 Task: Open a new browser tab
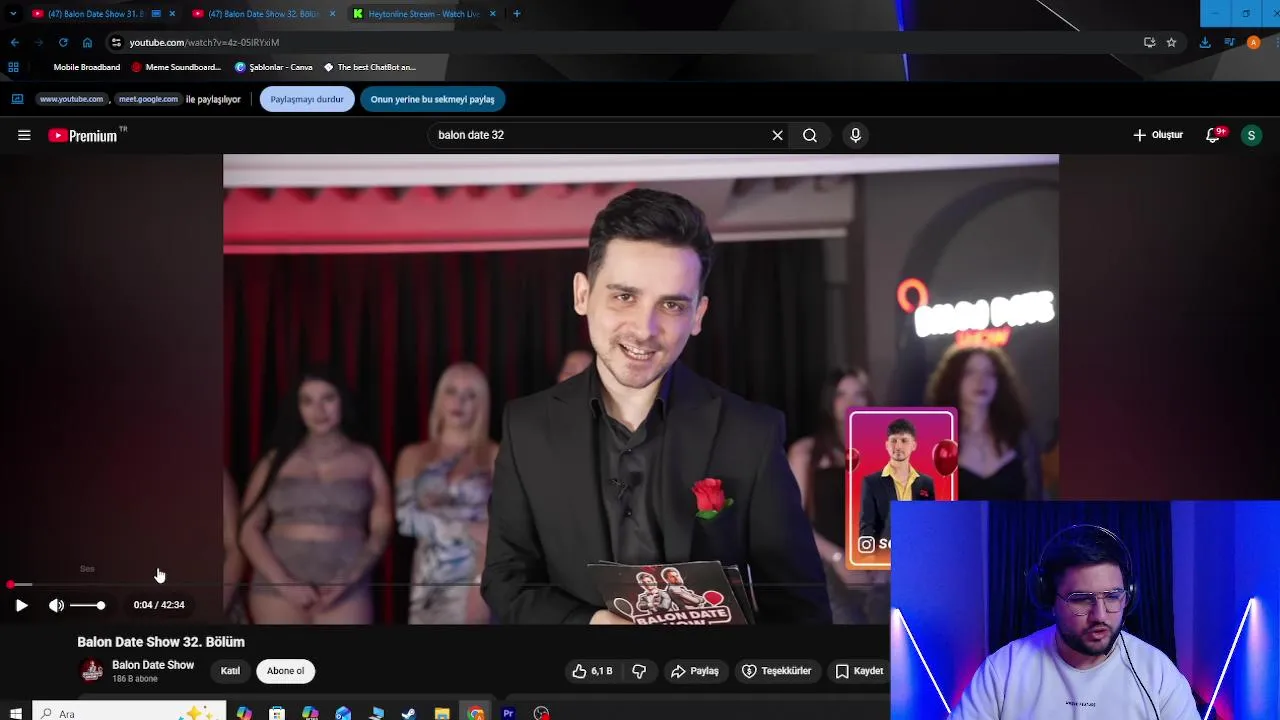tap(516, 14)
